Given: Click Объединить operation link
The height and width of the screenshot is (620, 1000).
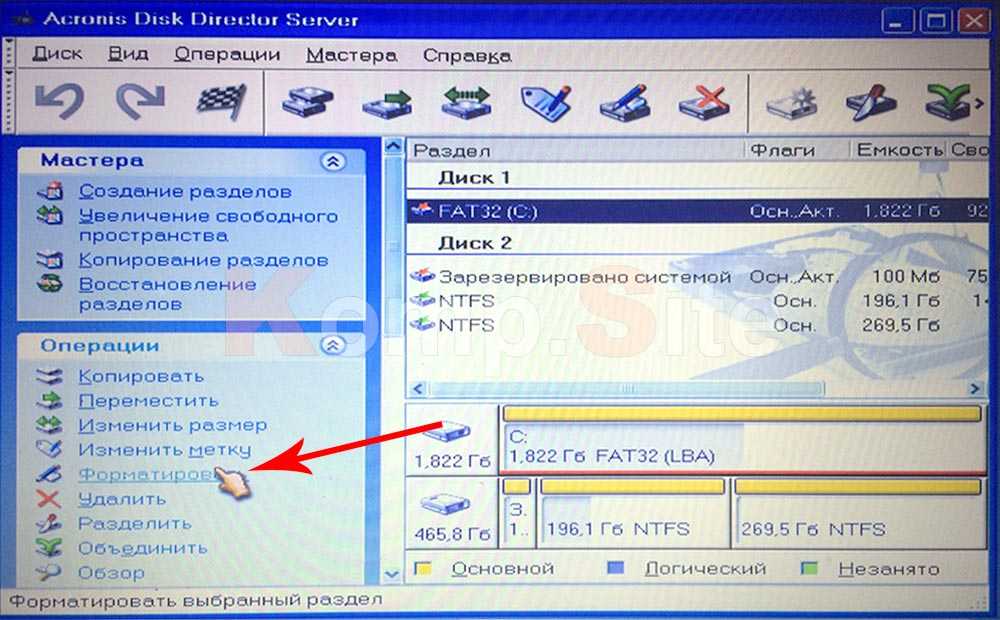Looking at the screenshot, I should pyautogui.click(x=143, y=548).
